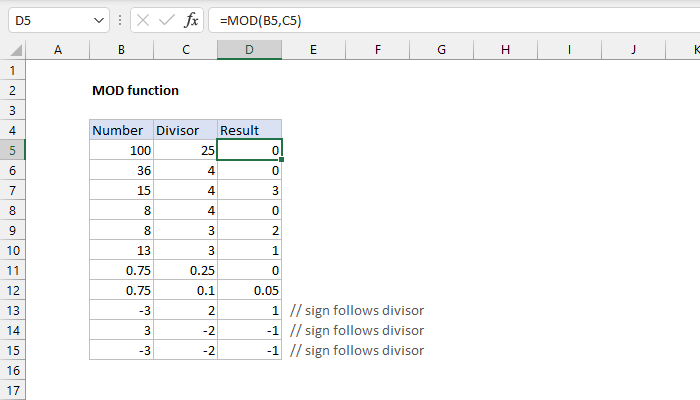Select column C header
Image resolution: width=700 pixels, height=400 pixels.
186,50
